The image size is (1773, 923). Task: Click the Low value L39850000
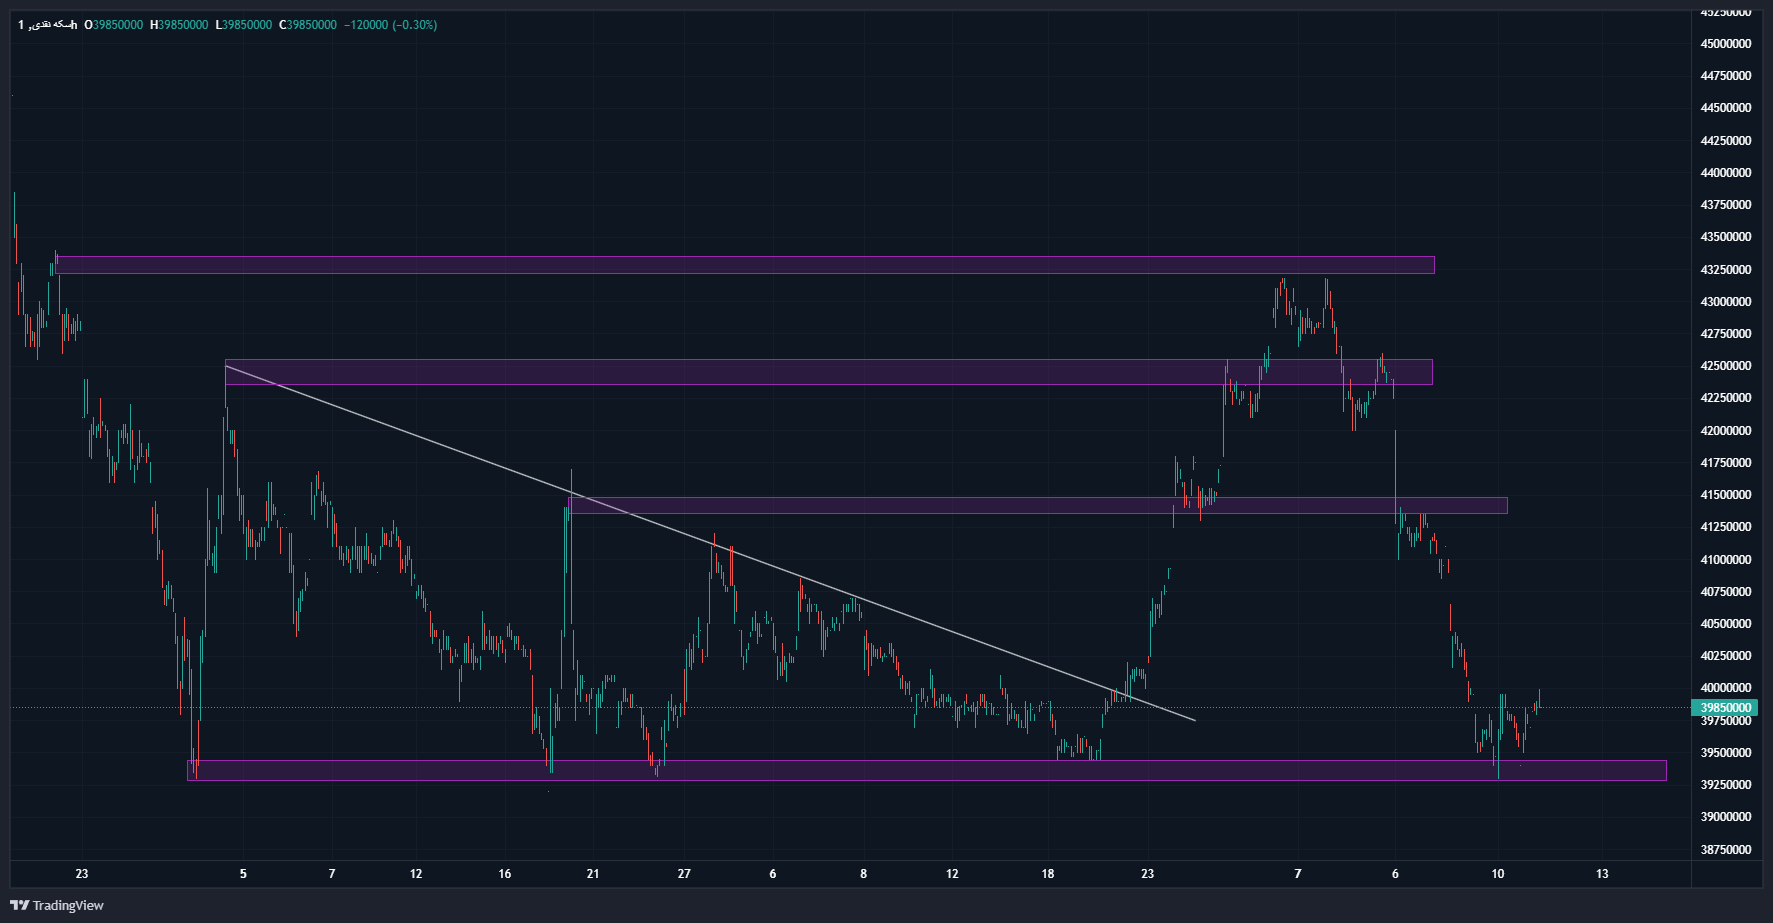coord(244,25)
